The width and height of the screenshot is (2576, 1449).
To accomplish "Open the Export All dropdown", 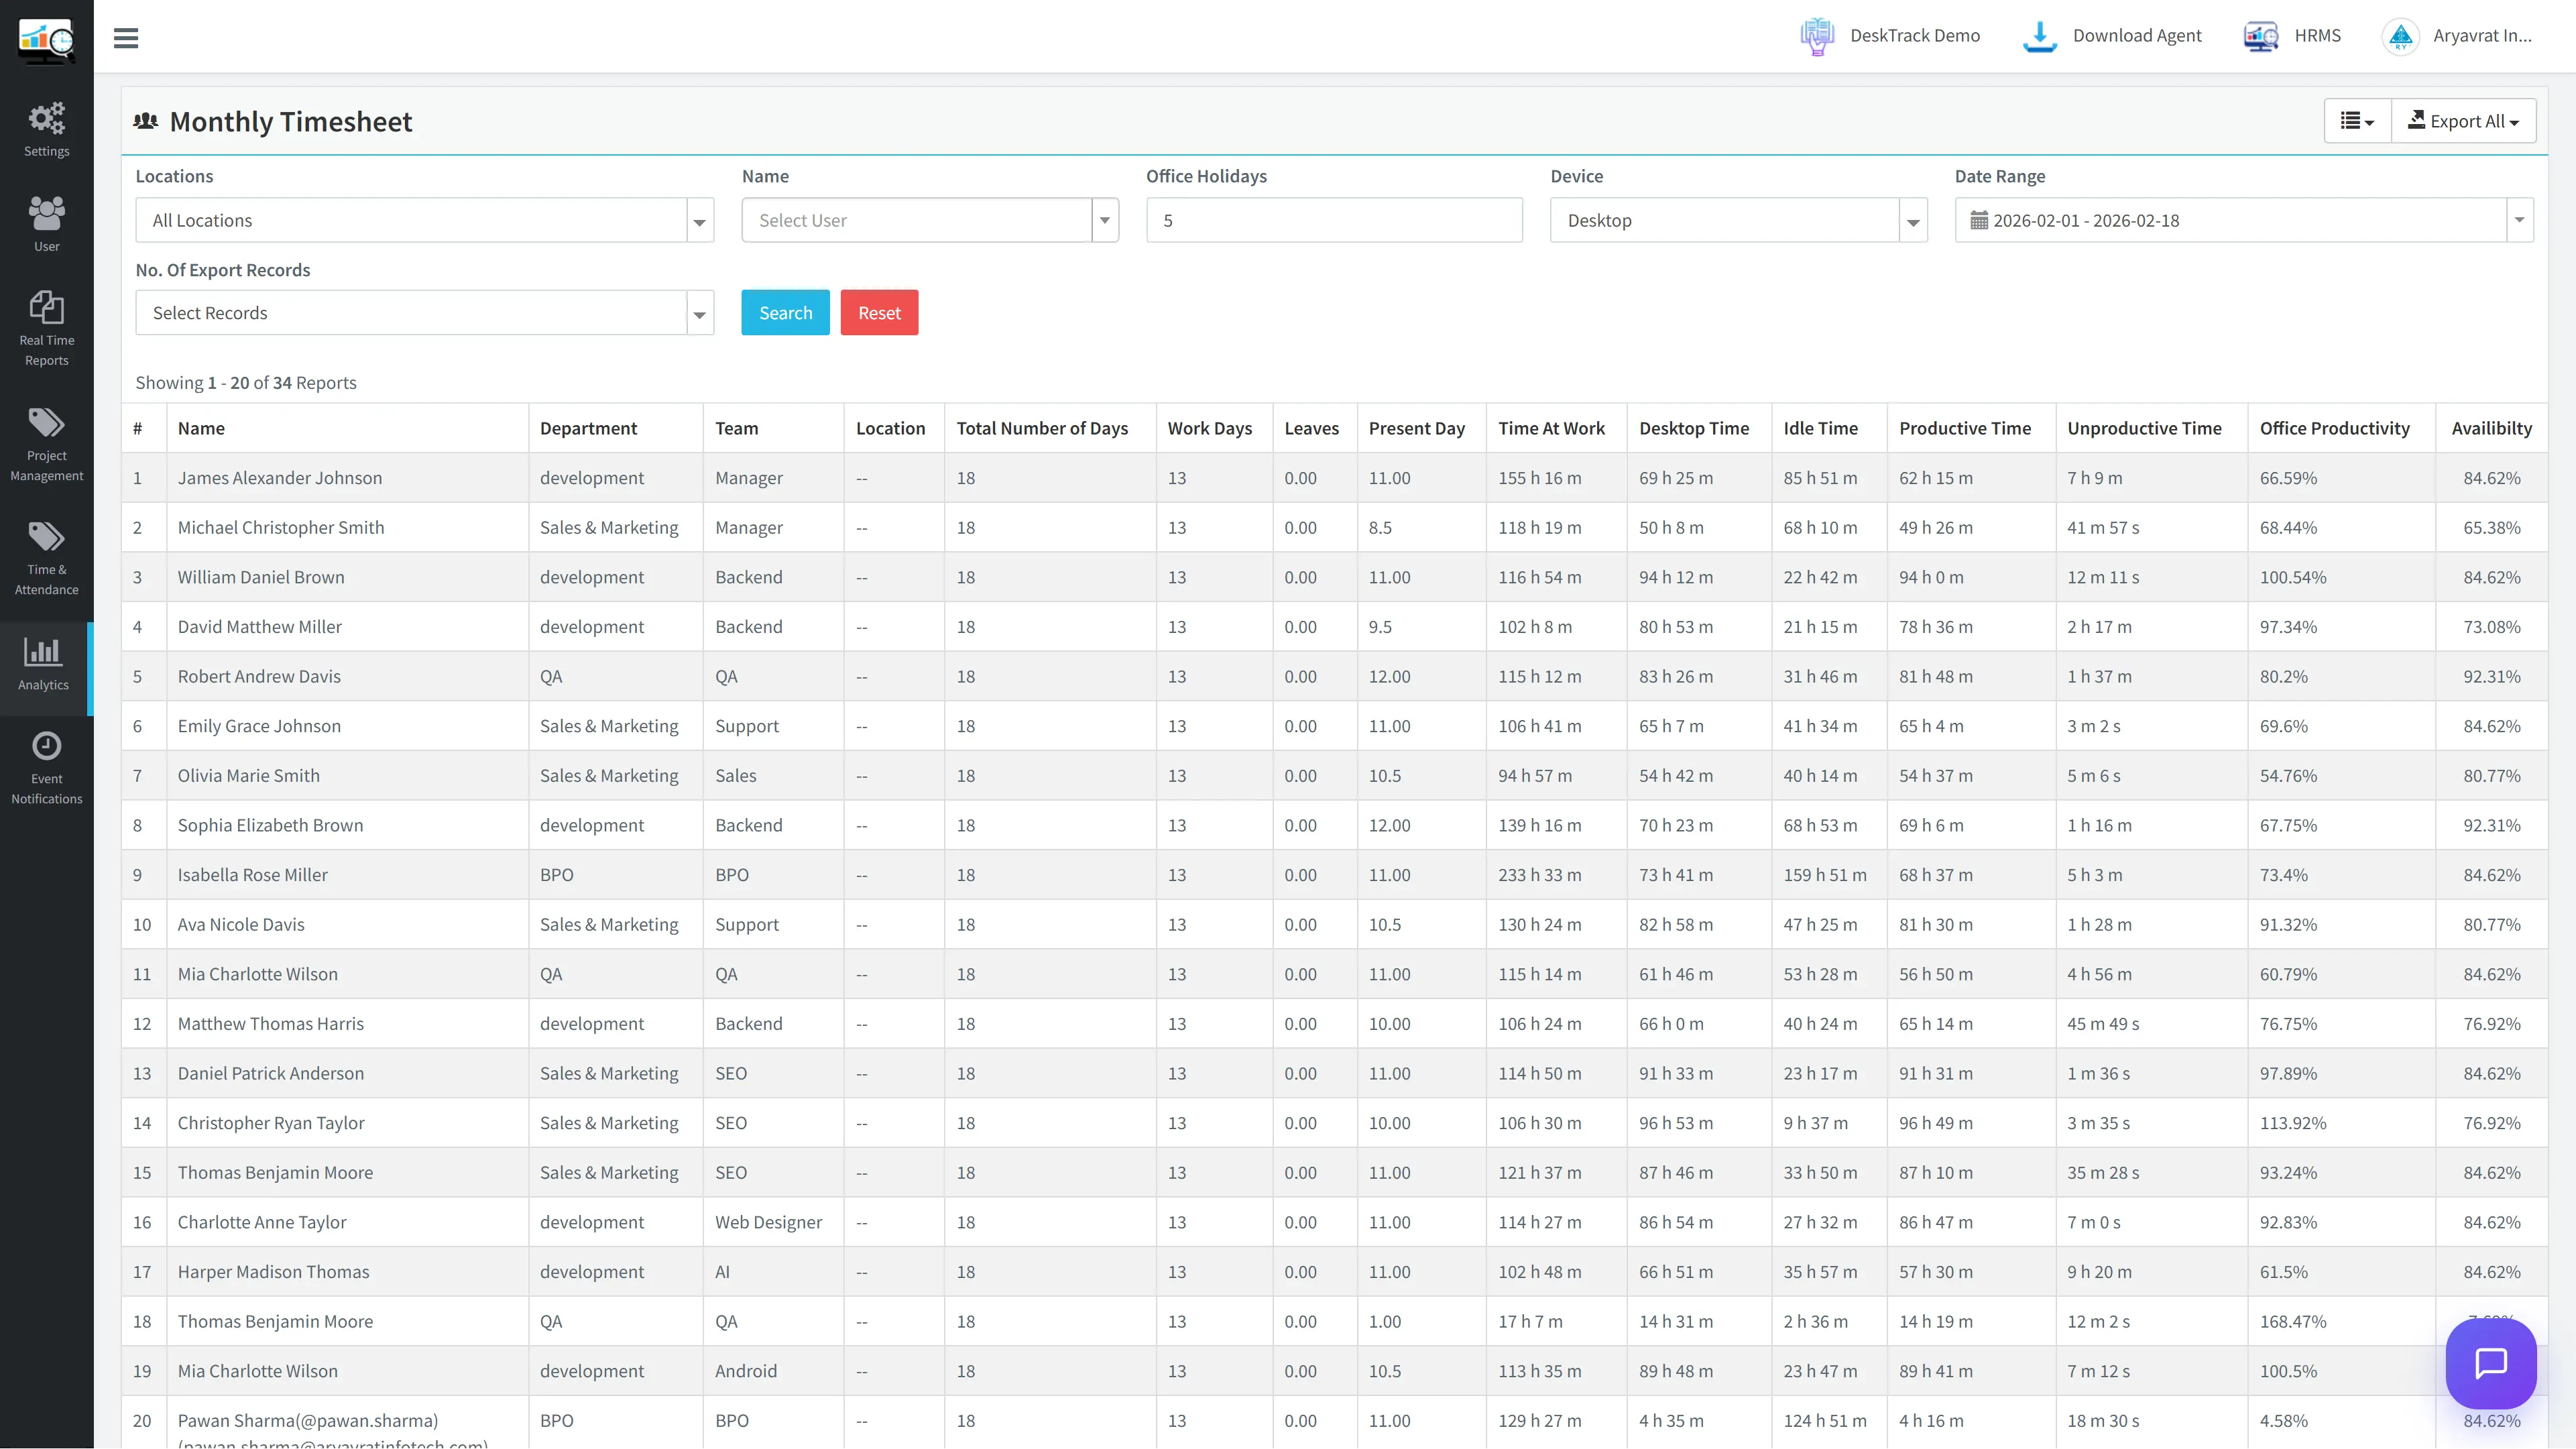I will point(2463,121).
